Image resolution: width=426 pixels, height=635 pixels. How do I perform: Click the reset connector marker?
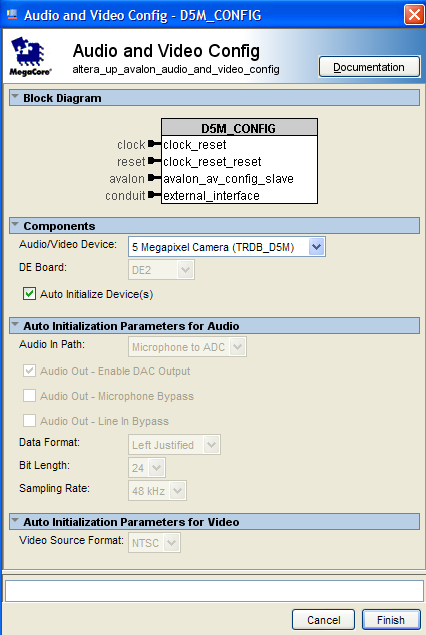click(x=154, y=161)
